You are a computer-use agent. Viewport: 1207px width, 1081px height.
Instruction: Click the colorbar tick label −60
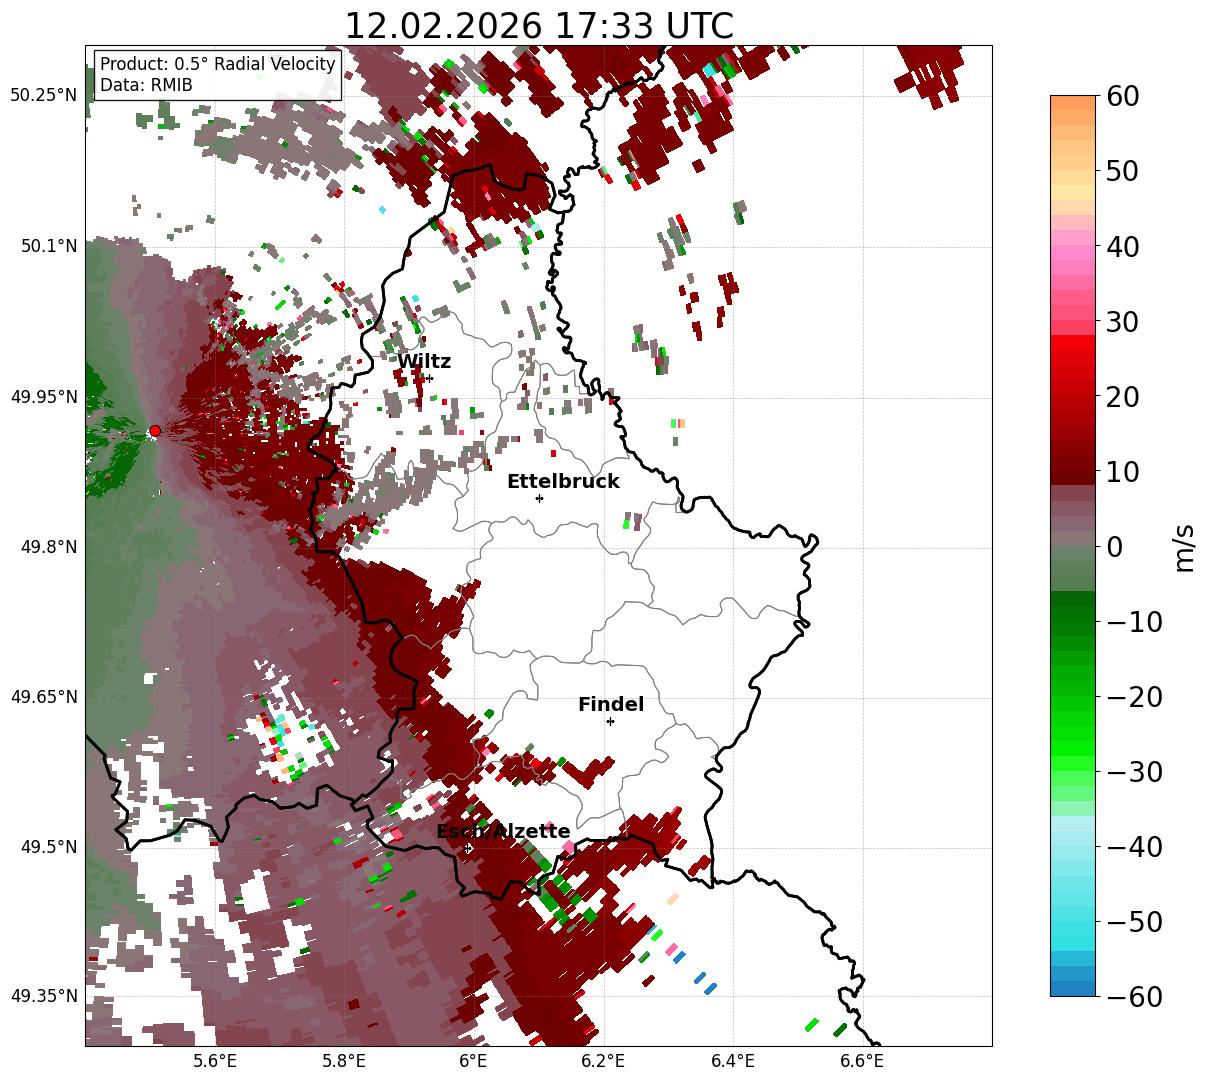(1134, 996)
